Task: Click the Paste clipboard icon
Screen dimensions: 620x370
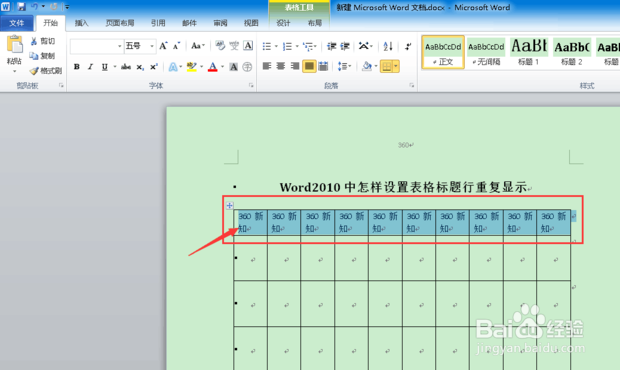Action: [15, 44]
